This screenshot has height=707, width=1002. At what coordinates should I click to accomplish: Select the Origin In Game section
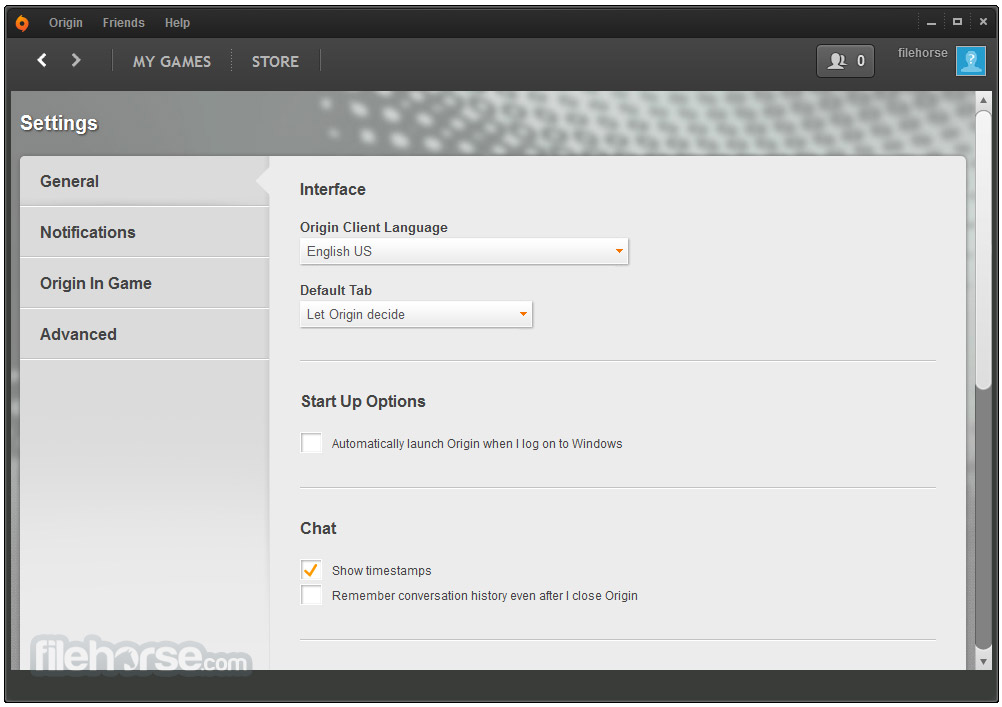(x=144, y=283)
